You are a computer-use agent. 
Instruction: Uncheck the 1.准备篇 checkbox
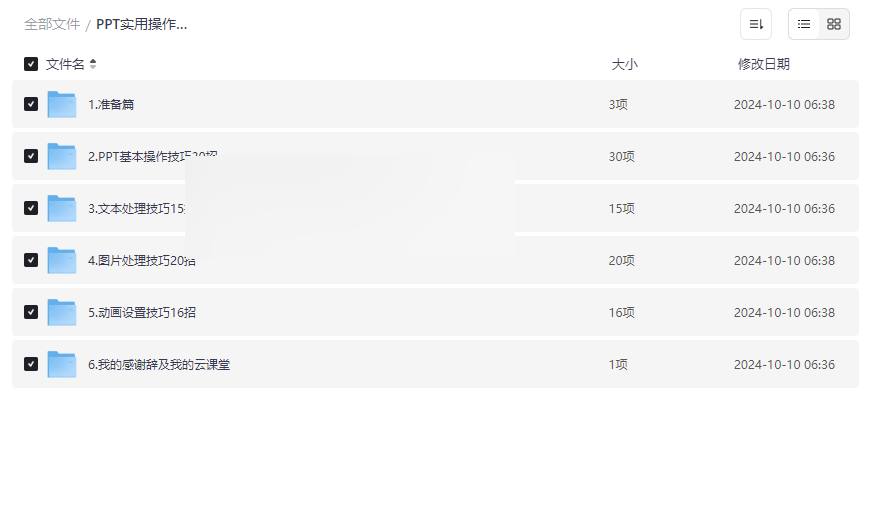pyautogui.click(x=31, y=104)
